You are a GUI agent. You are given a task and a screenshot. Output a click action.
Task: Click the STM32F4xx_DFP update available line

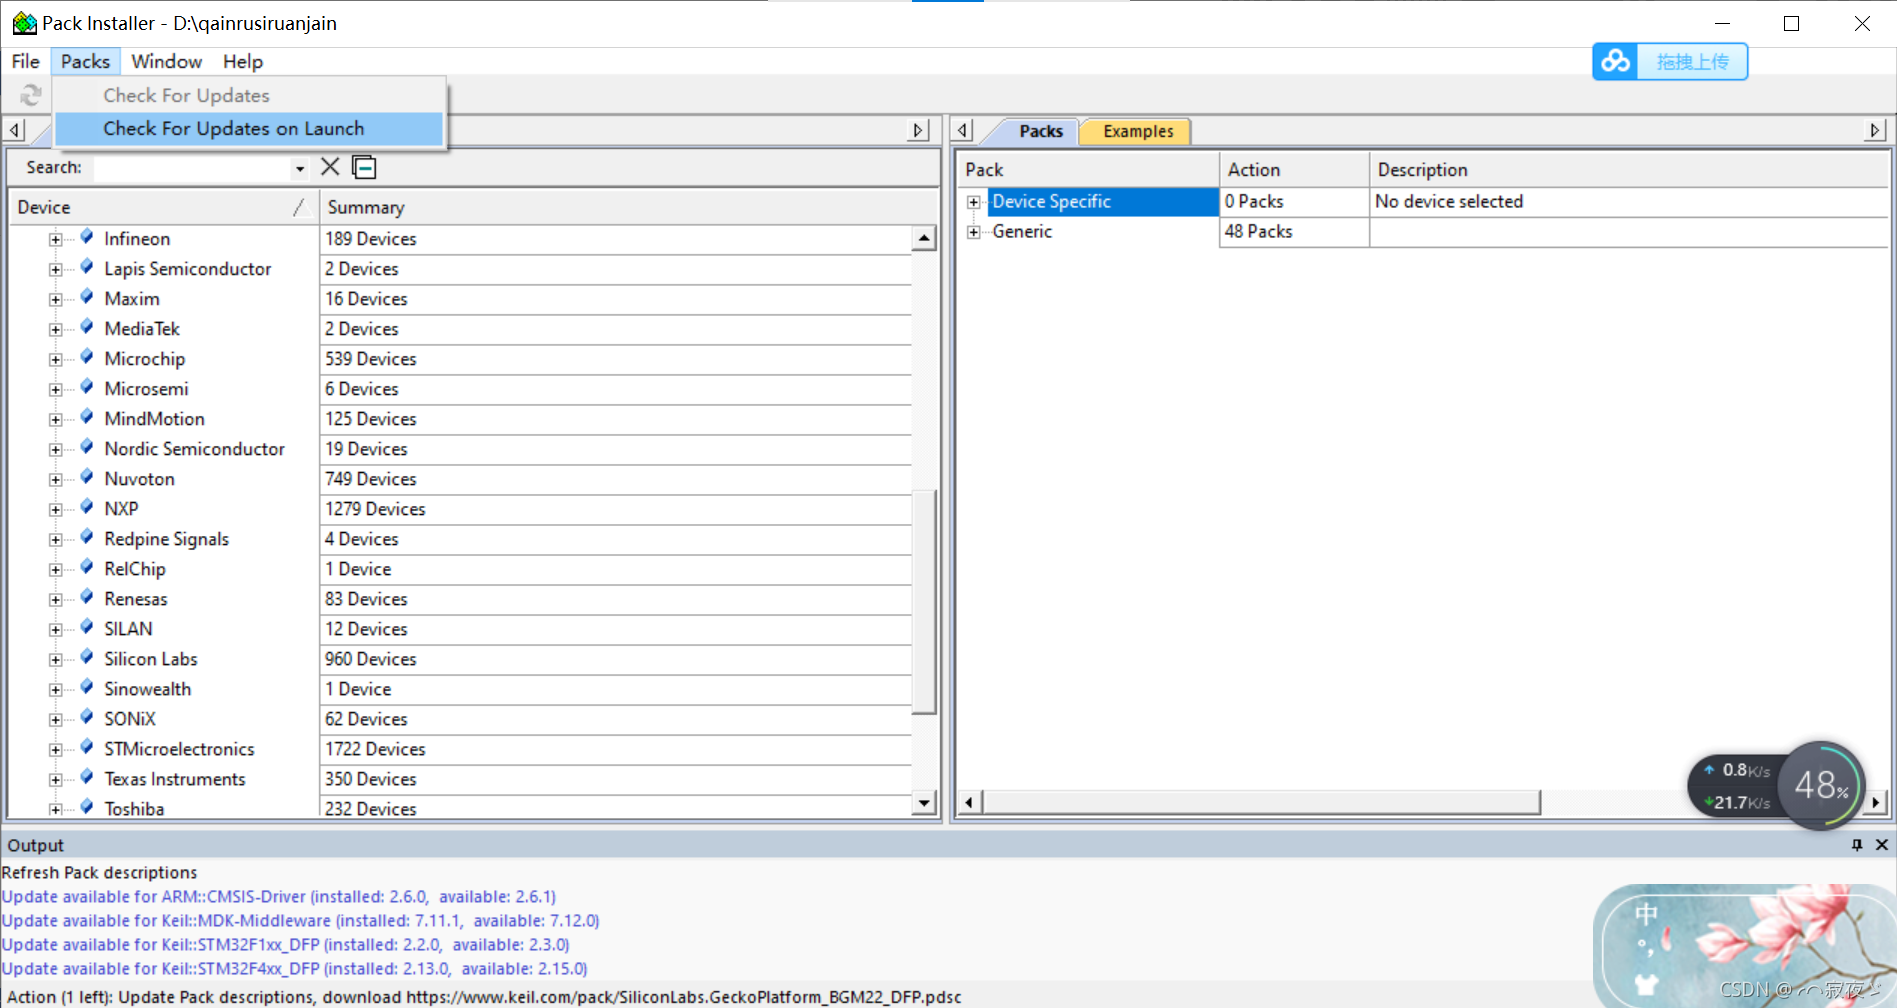[295, 968]
